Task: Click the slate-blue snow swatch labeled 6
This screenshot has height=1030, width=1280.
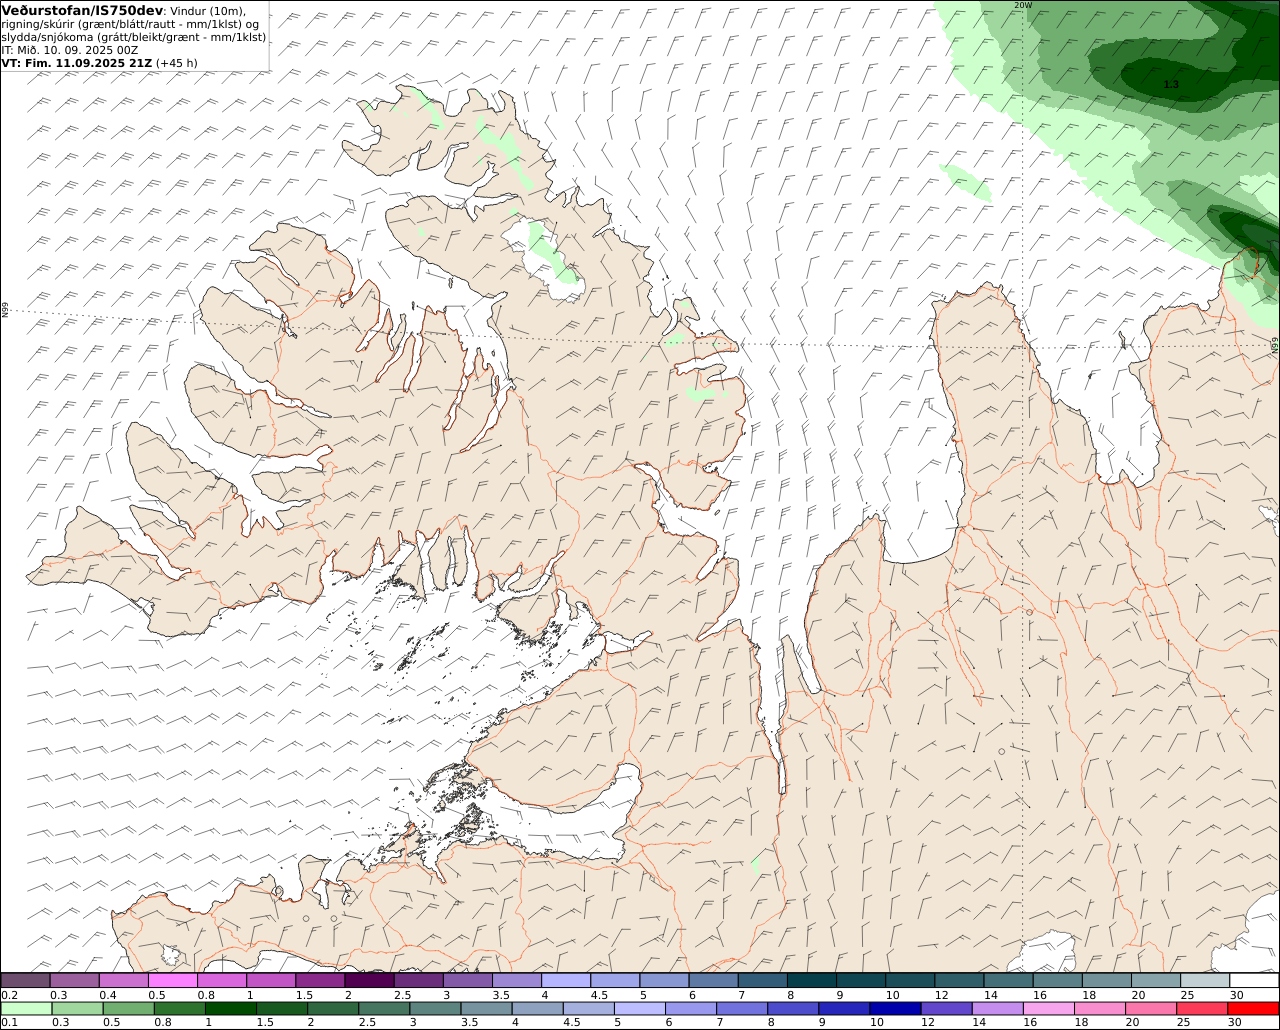Action: click(x=714, y=980)
